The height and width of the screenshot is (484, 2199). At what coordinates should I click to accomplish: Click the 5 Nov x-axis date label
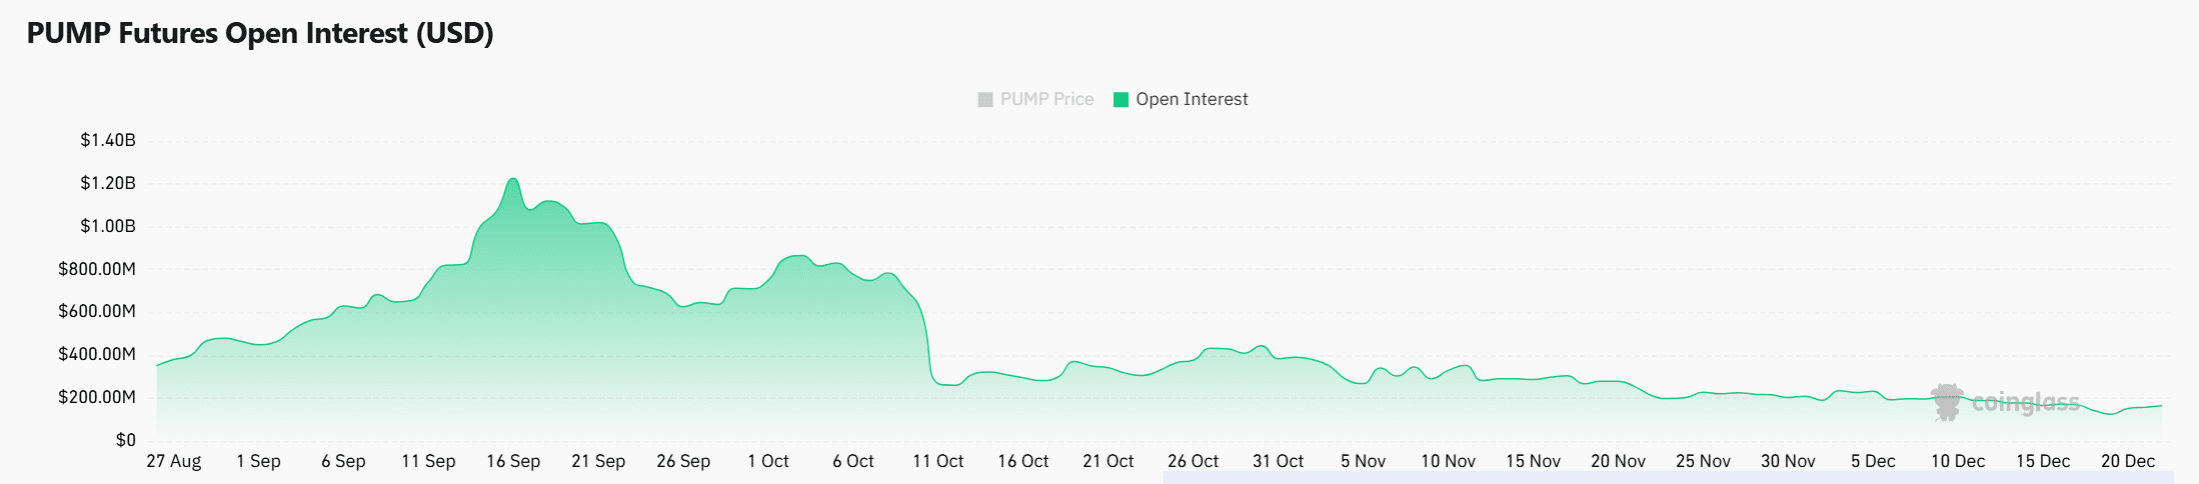(x=1363, y=461)
